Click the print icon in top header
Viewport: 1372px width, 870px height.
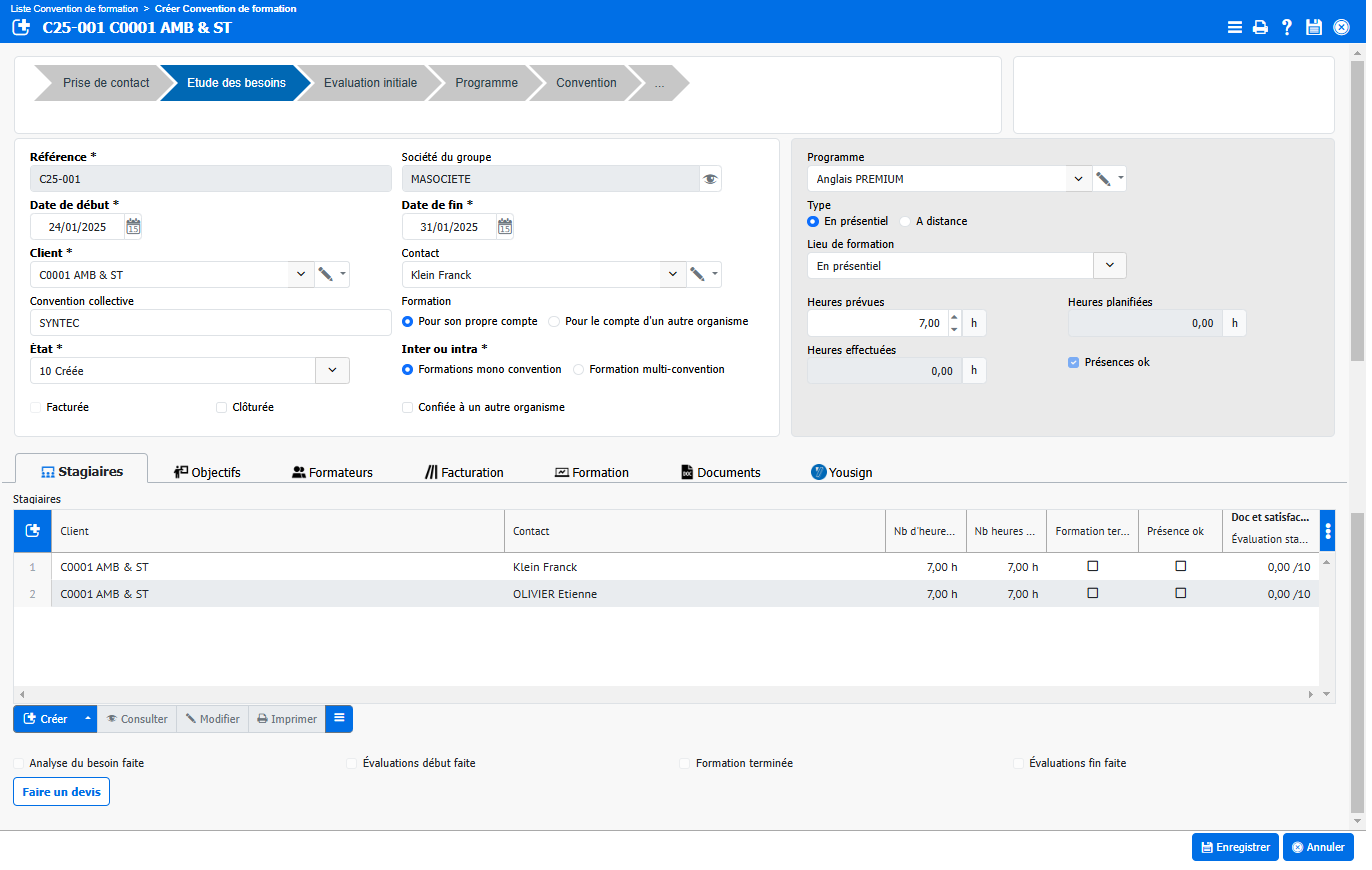point(1260,28)
